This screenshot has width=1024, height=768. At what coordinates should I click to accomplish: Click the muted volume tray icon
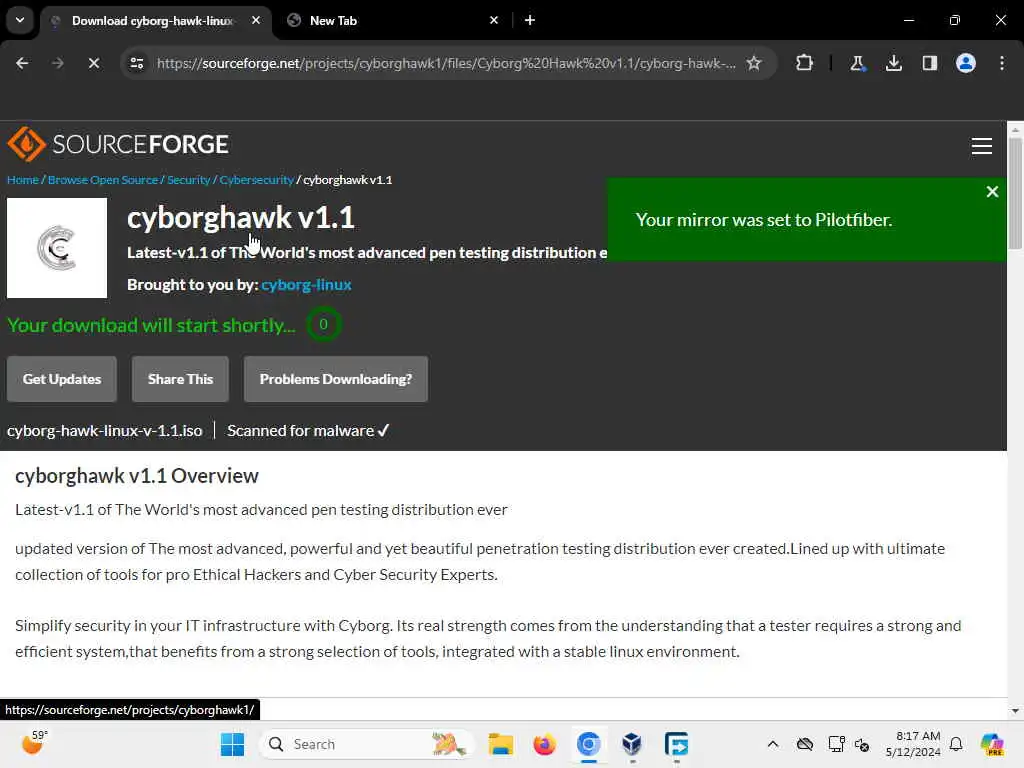(862, 744)
